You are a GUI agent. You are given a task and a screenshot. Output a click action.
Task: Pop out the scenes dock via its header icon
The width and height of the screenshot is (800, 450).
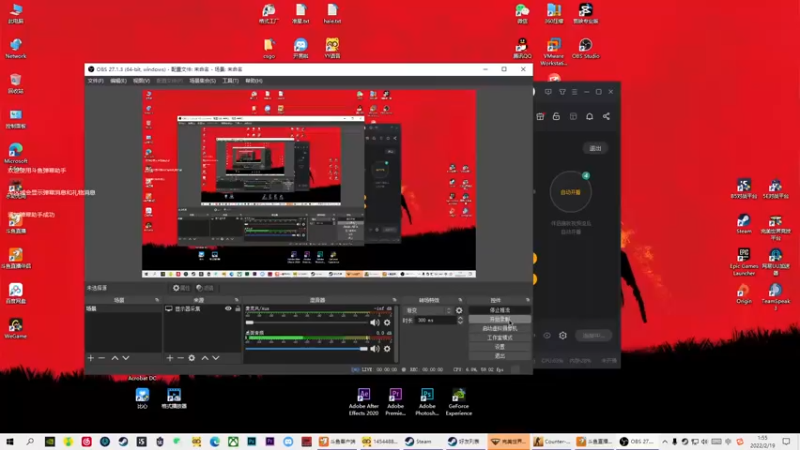click(x=157, y=300)
